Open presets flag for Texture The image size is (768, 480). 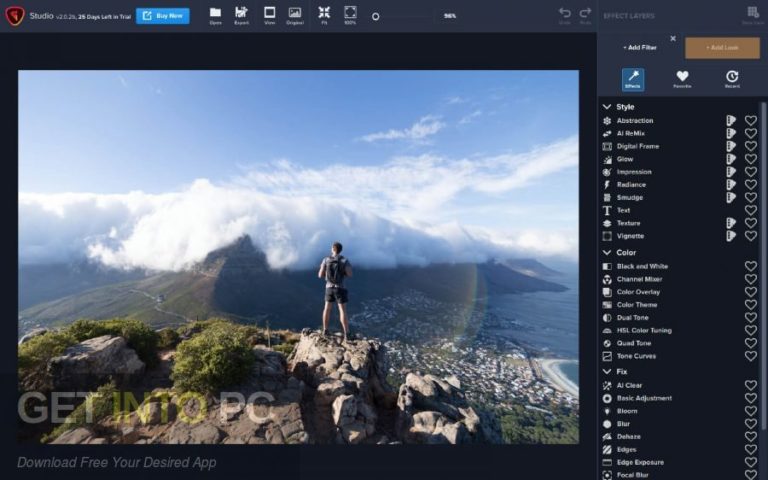[731, 223]
